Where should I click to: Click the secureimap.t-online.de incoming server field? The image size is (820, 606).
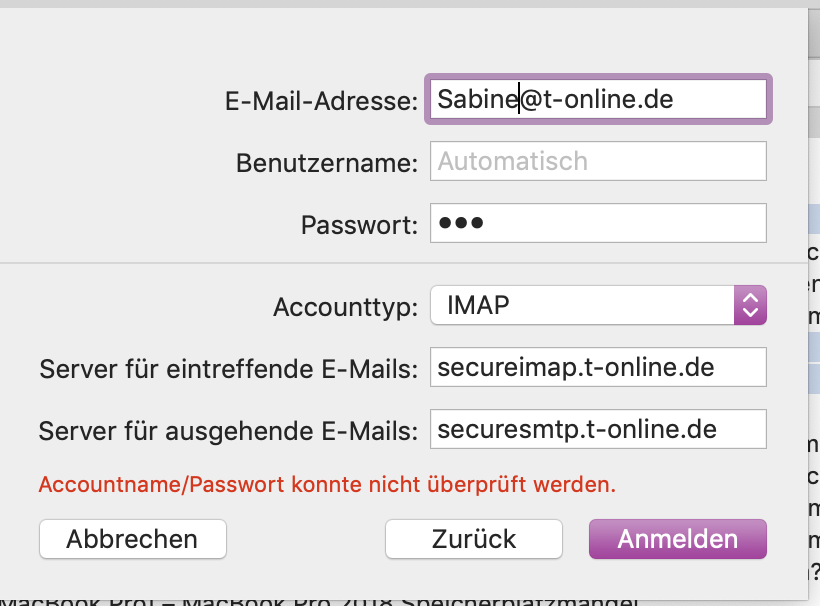coord(598,367)
